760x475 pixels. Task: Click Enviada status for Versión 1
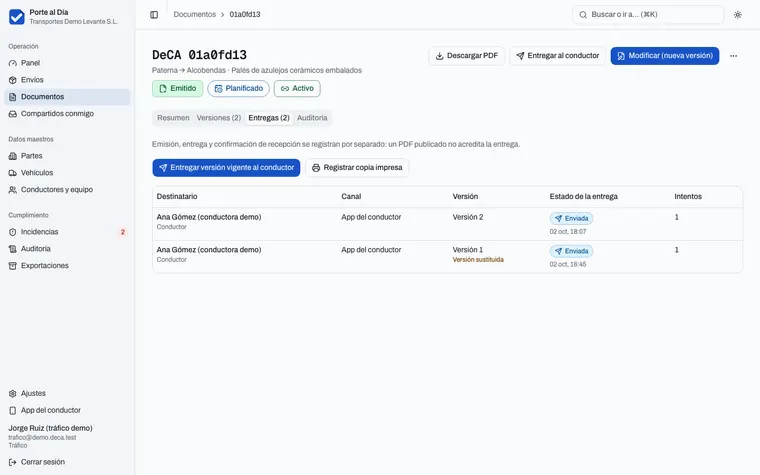[571, 251]
